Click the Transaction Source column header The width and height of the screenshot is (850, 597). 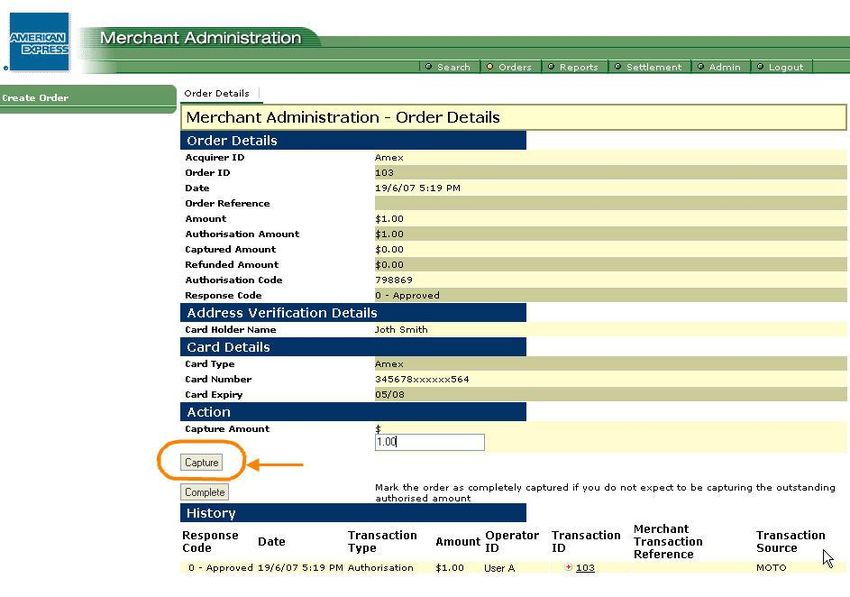[790, 541]
